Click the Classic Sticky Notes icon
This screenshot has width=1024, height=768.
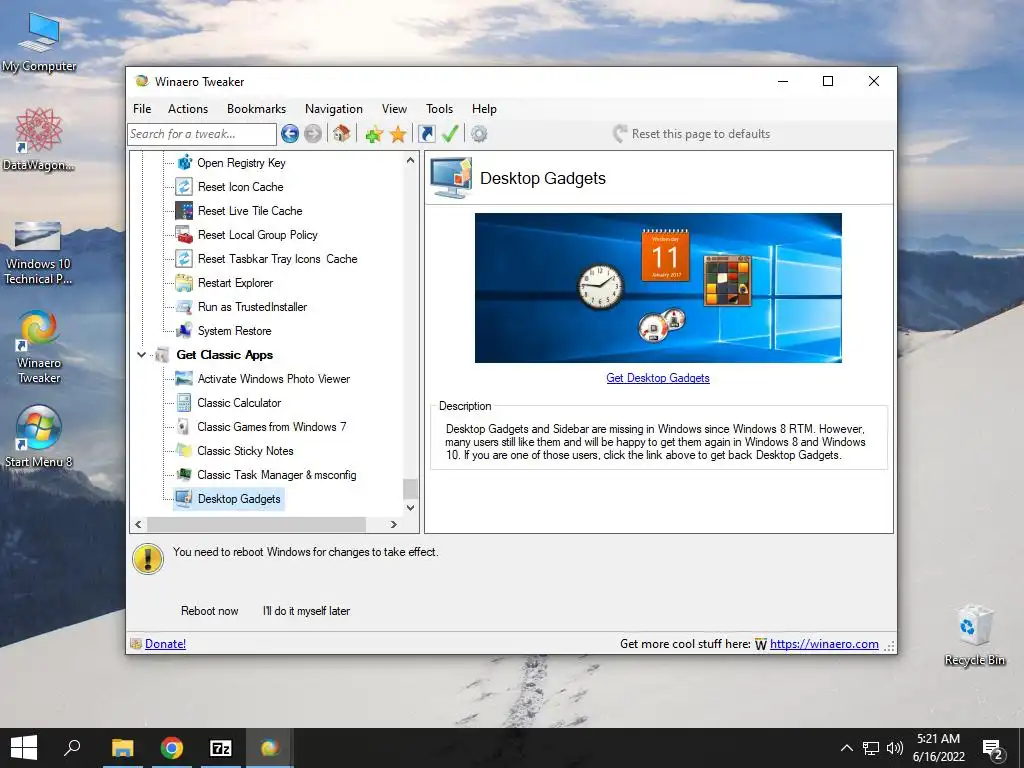point(184,451)
